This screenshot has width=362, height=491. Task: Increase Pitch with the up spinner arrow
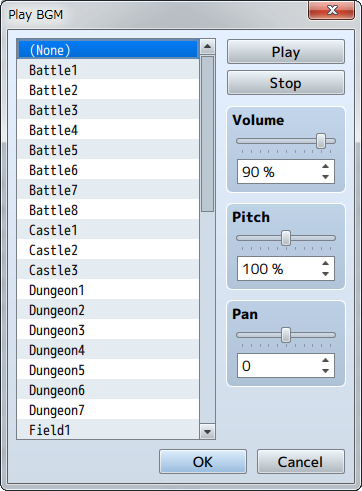coord(325,264)
